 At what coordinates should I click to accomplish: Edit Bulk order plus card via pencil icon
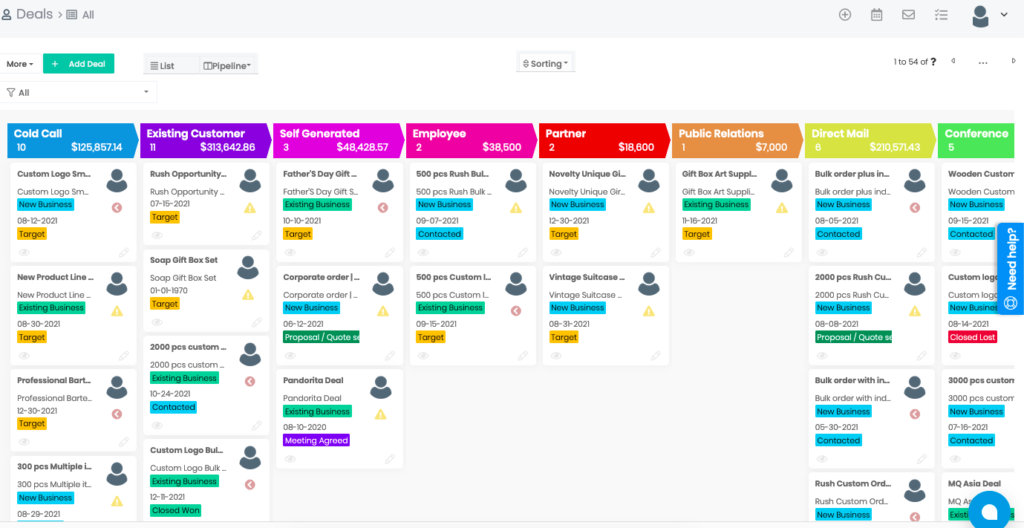[x=921, y=252]
